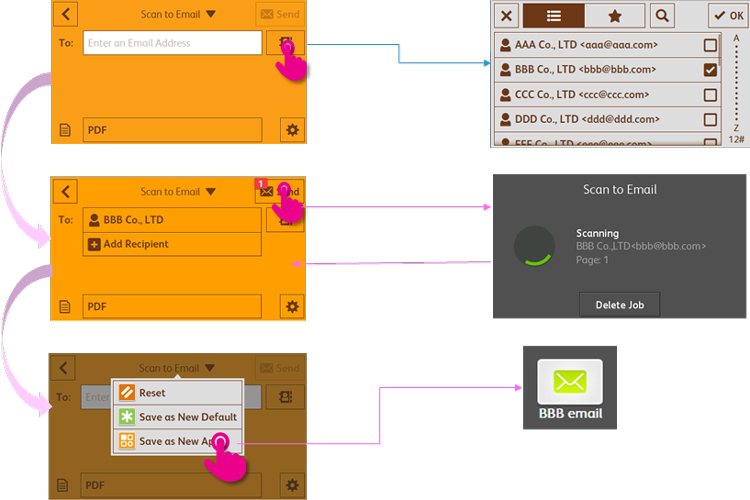750x500 pixels.
Task: Uncheck the BBB Co., LTD checkbox
Action: pos(710,70)
